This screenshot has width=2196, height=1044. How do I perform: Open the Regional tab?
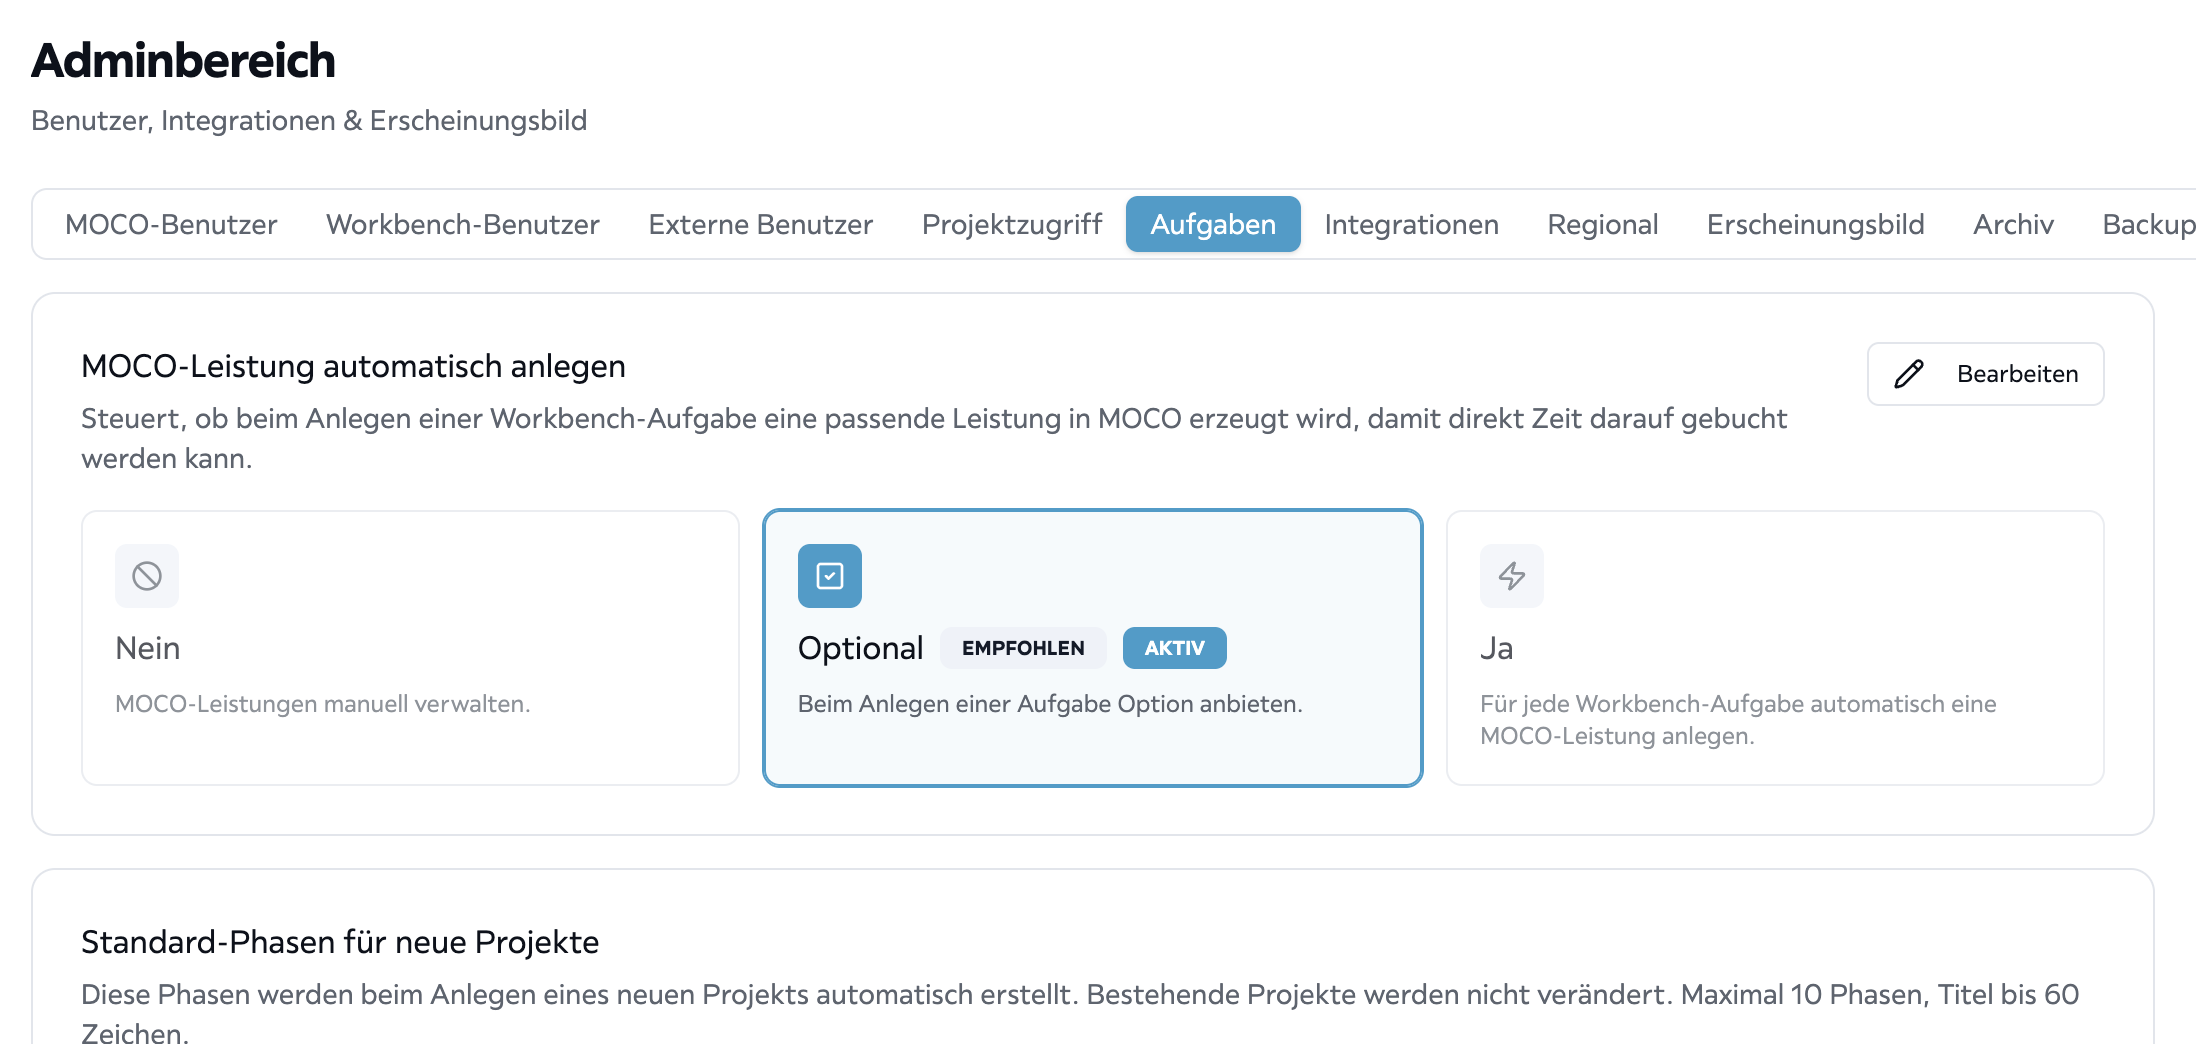pyautogui.click(x=1603, y=224)
